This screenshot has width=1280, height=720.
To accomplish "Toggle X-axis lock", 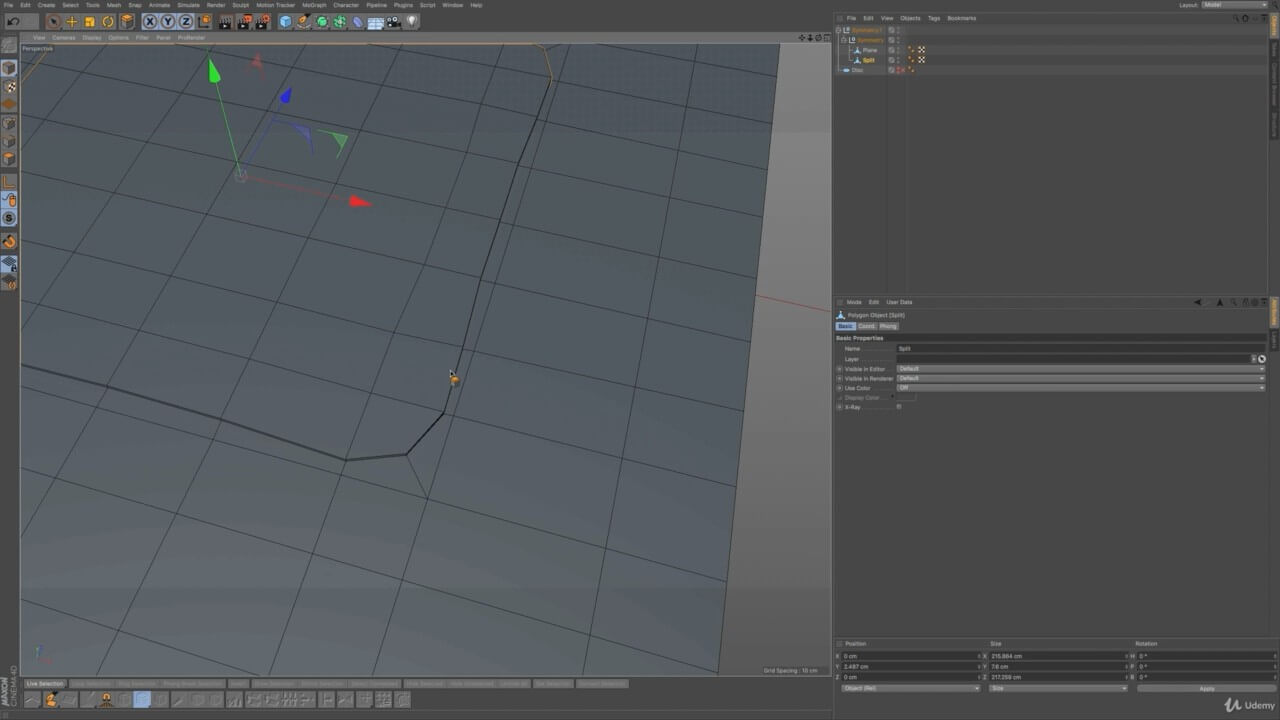I will (x=150, y=21).
